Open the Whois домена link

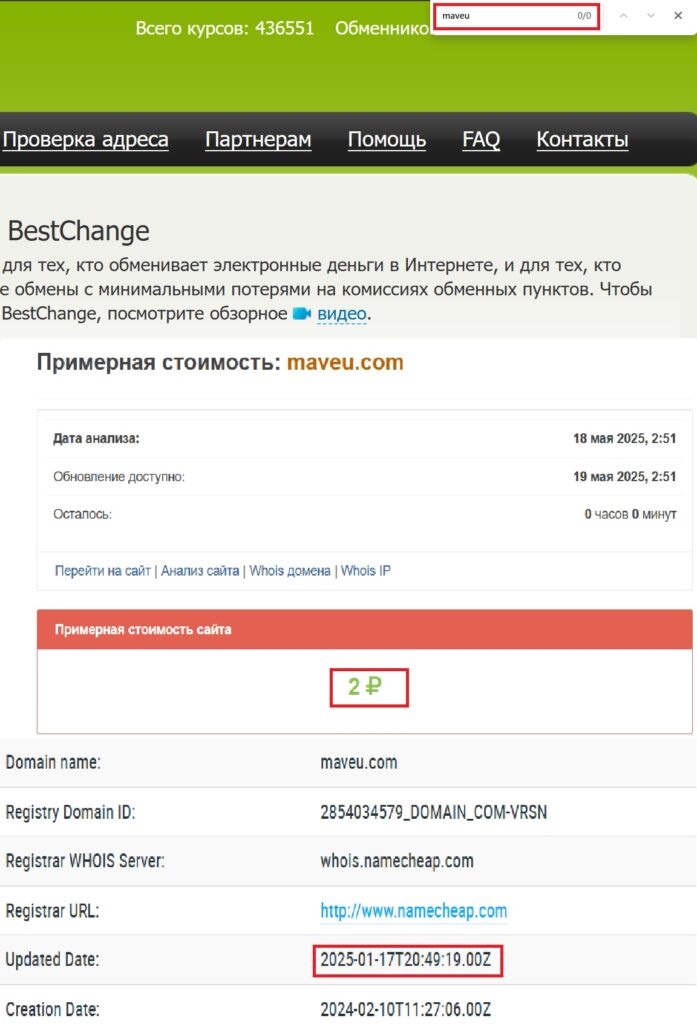tap(290, 571)
